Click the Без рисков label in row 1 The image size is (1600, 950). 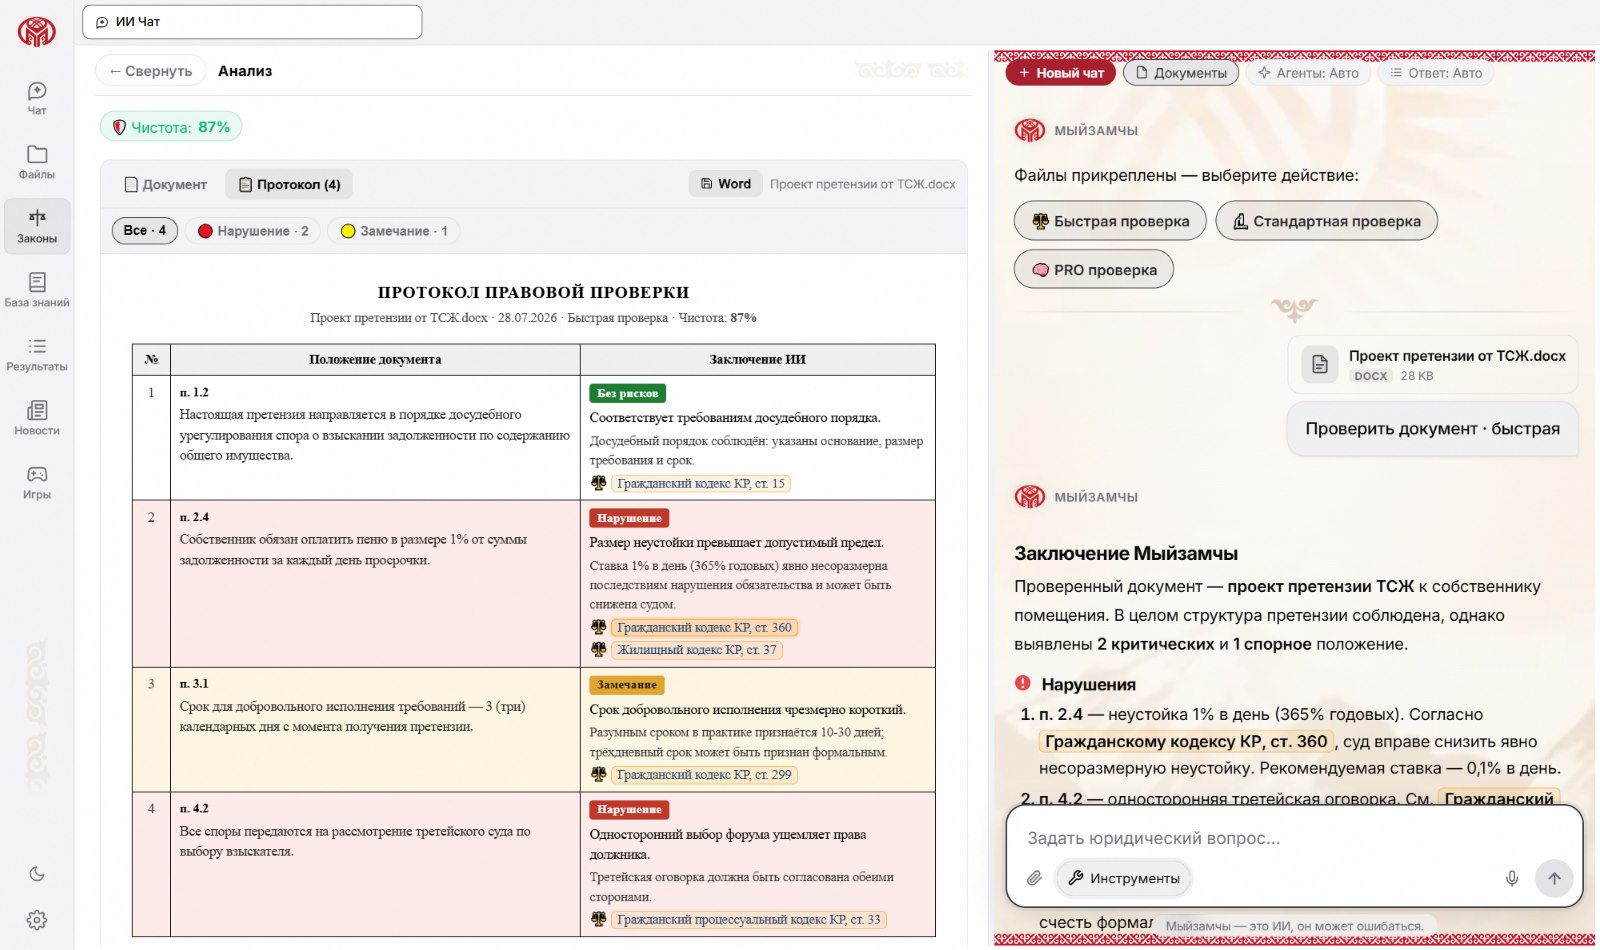(x=628, y=393)
